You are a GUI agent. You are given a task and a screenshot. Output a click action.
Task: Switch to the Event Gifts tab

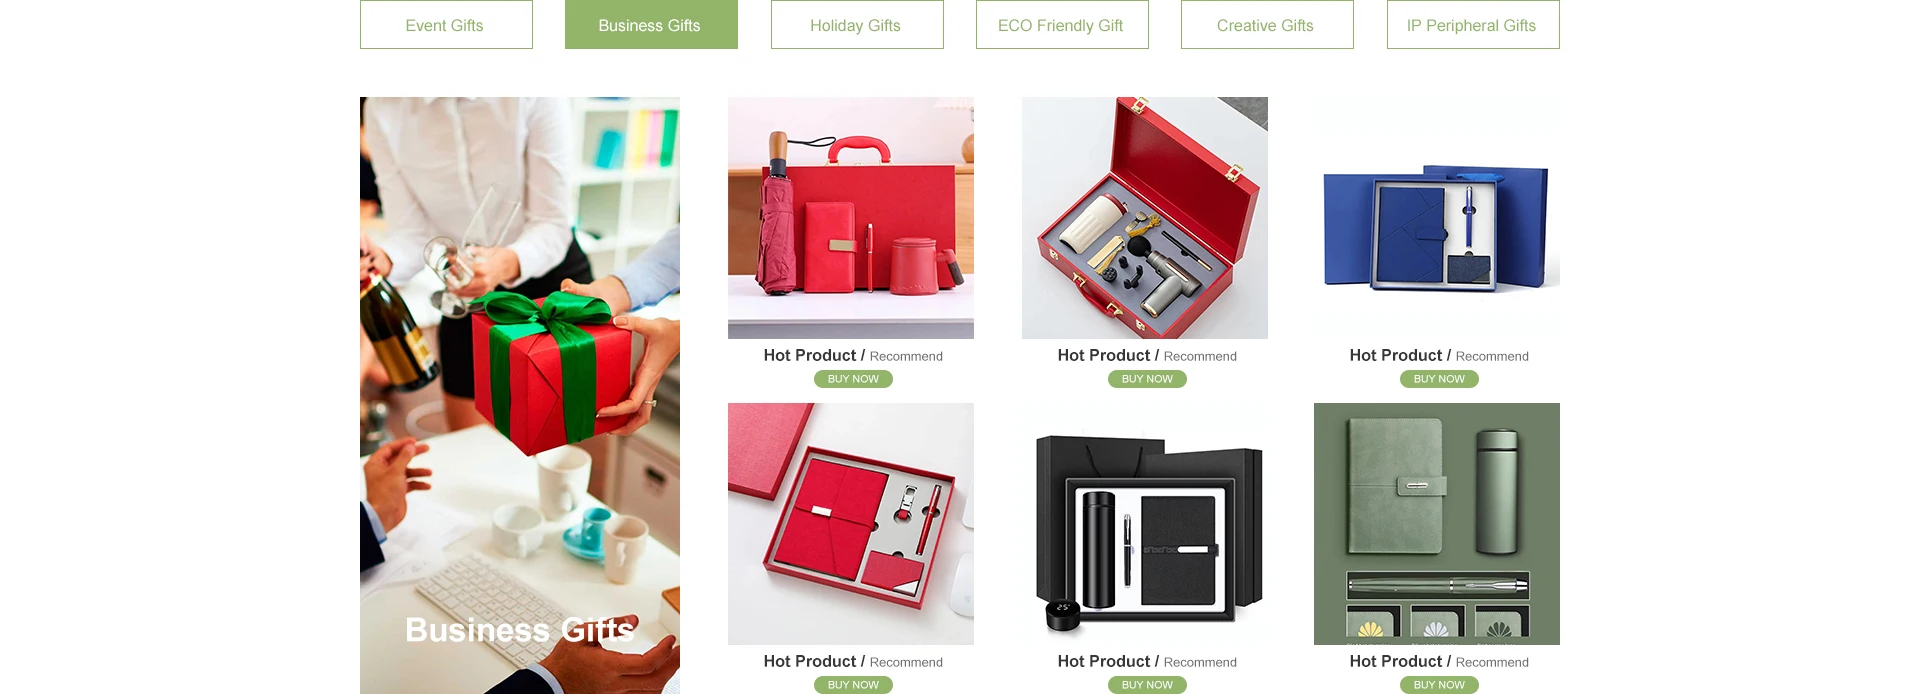[x=446, y=25]
